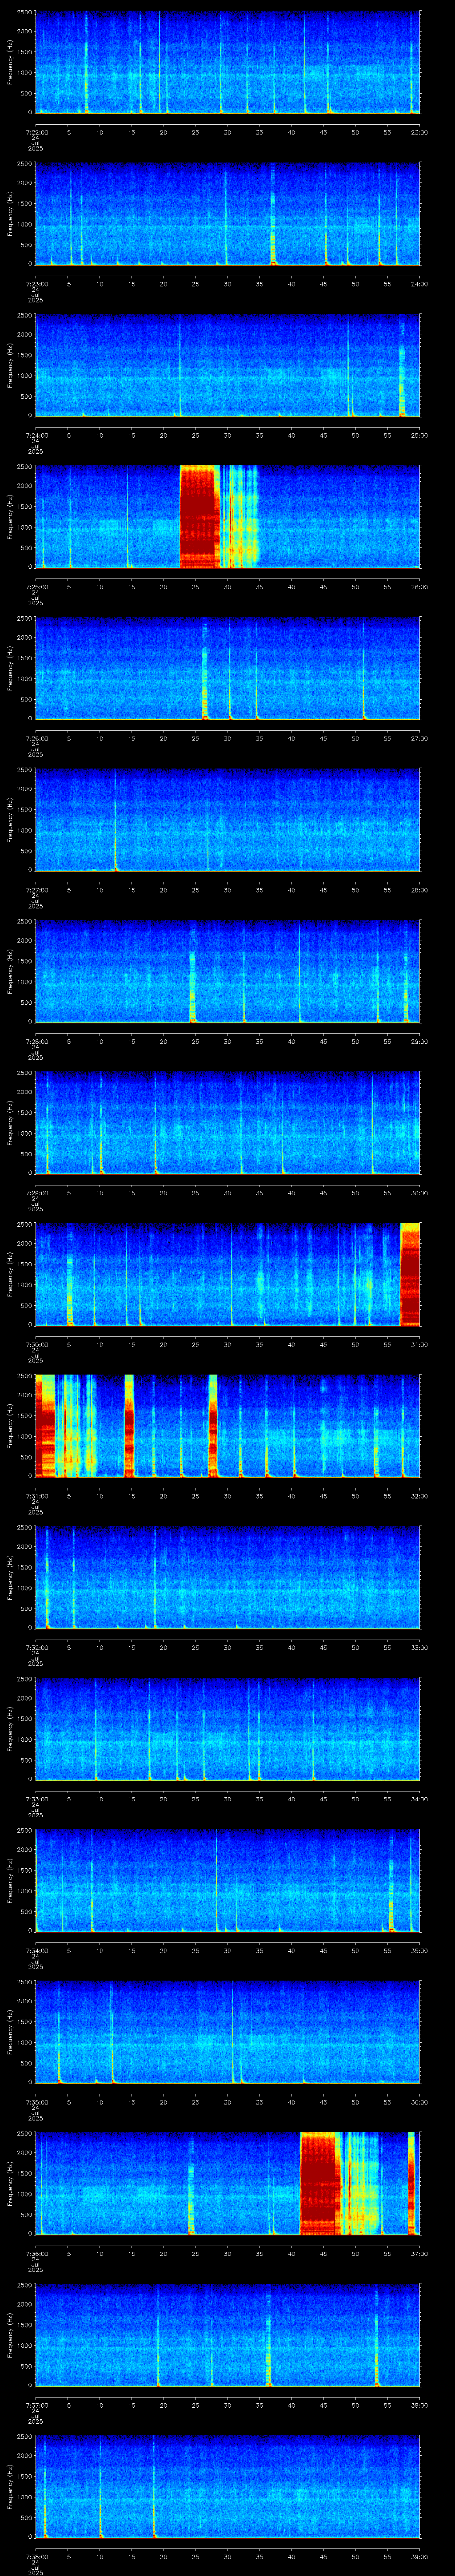Image resolution: width=455 pixels, height=2576 pixels.
Task: Select the large red burst in the 7:36:00 spectrogram
Action: [321, 2183]
